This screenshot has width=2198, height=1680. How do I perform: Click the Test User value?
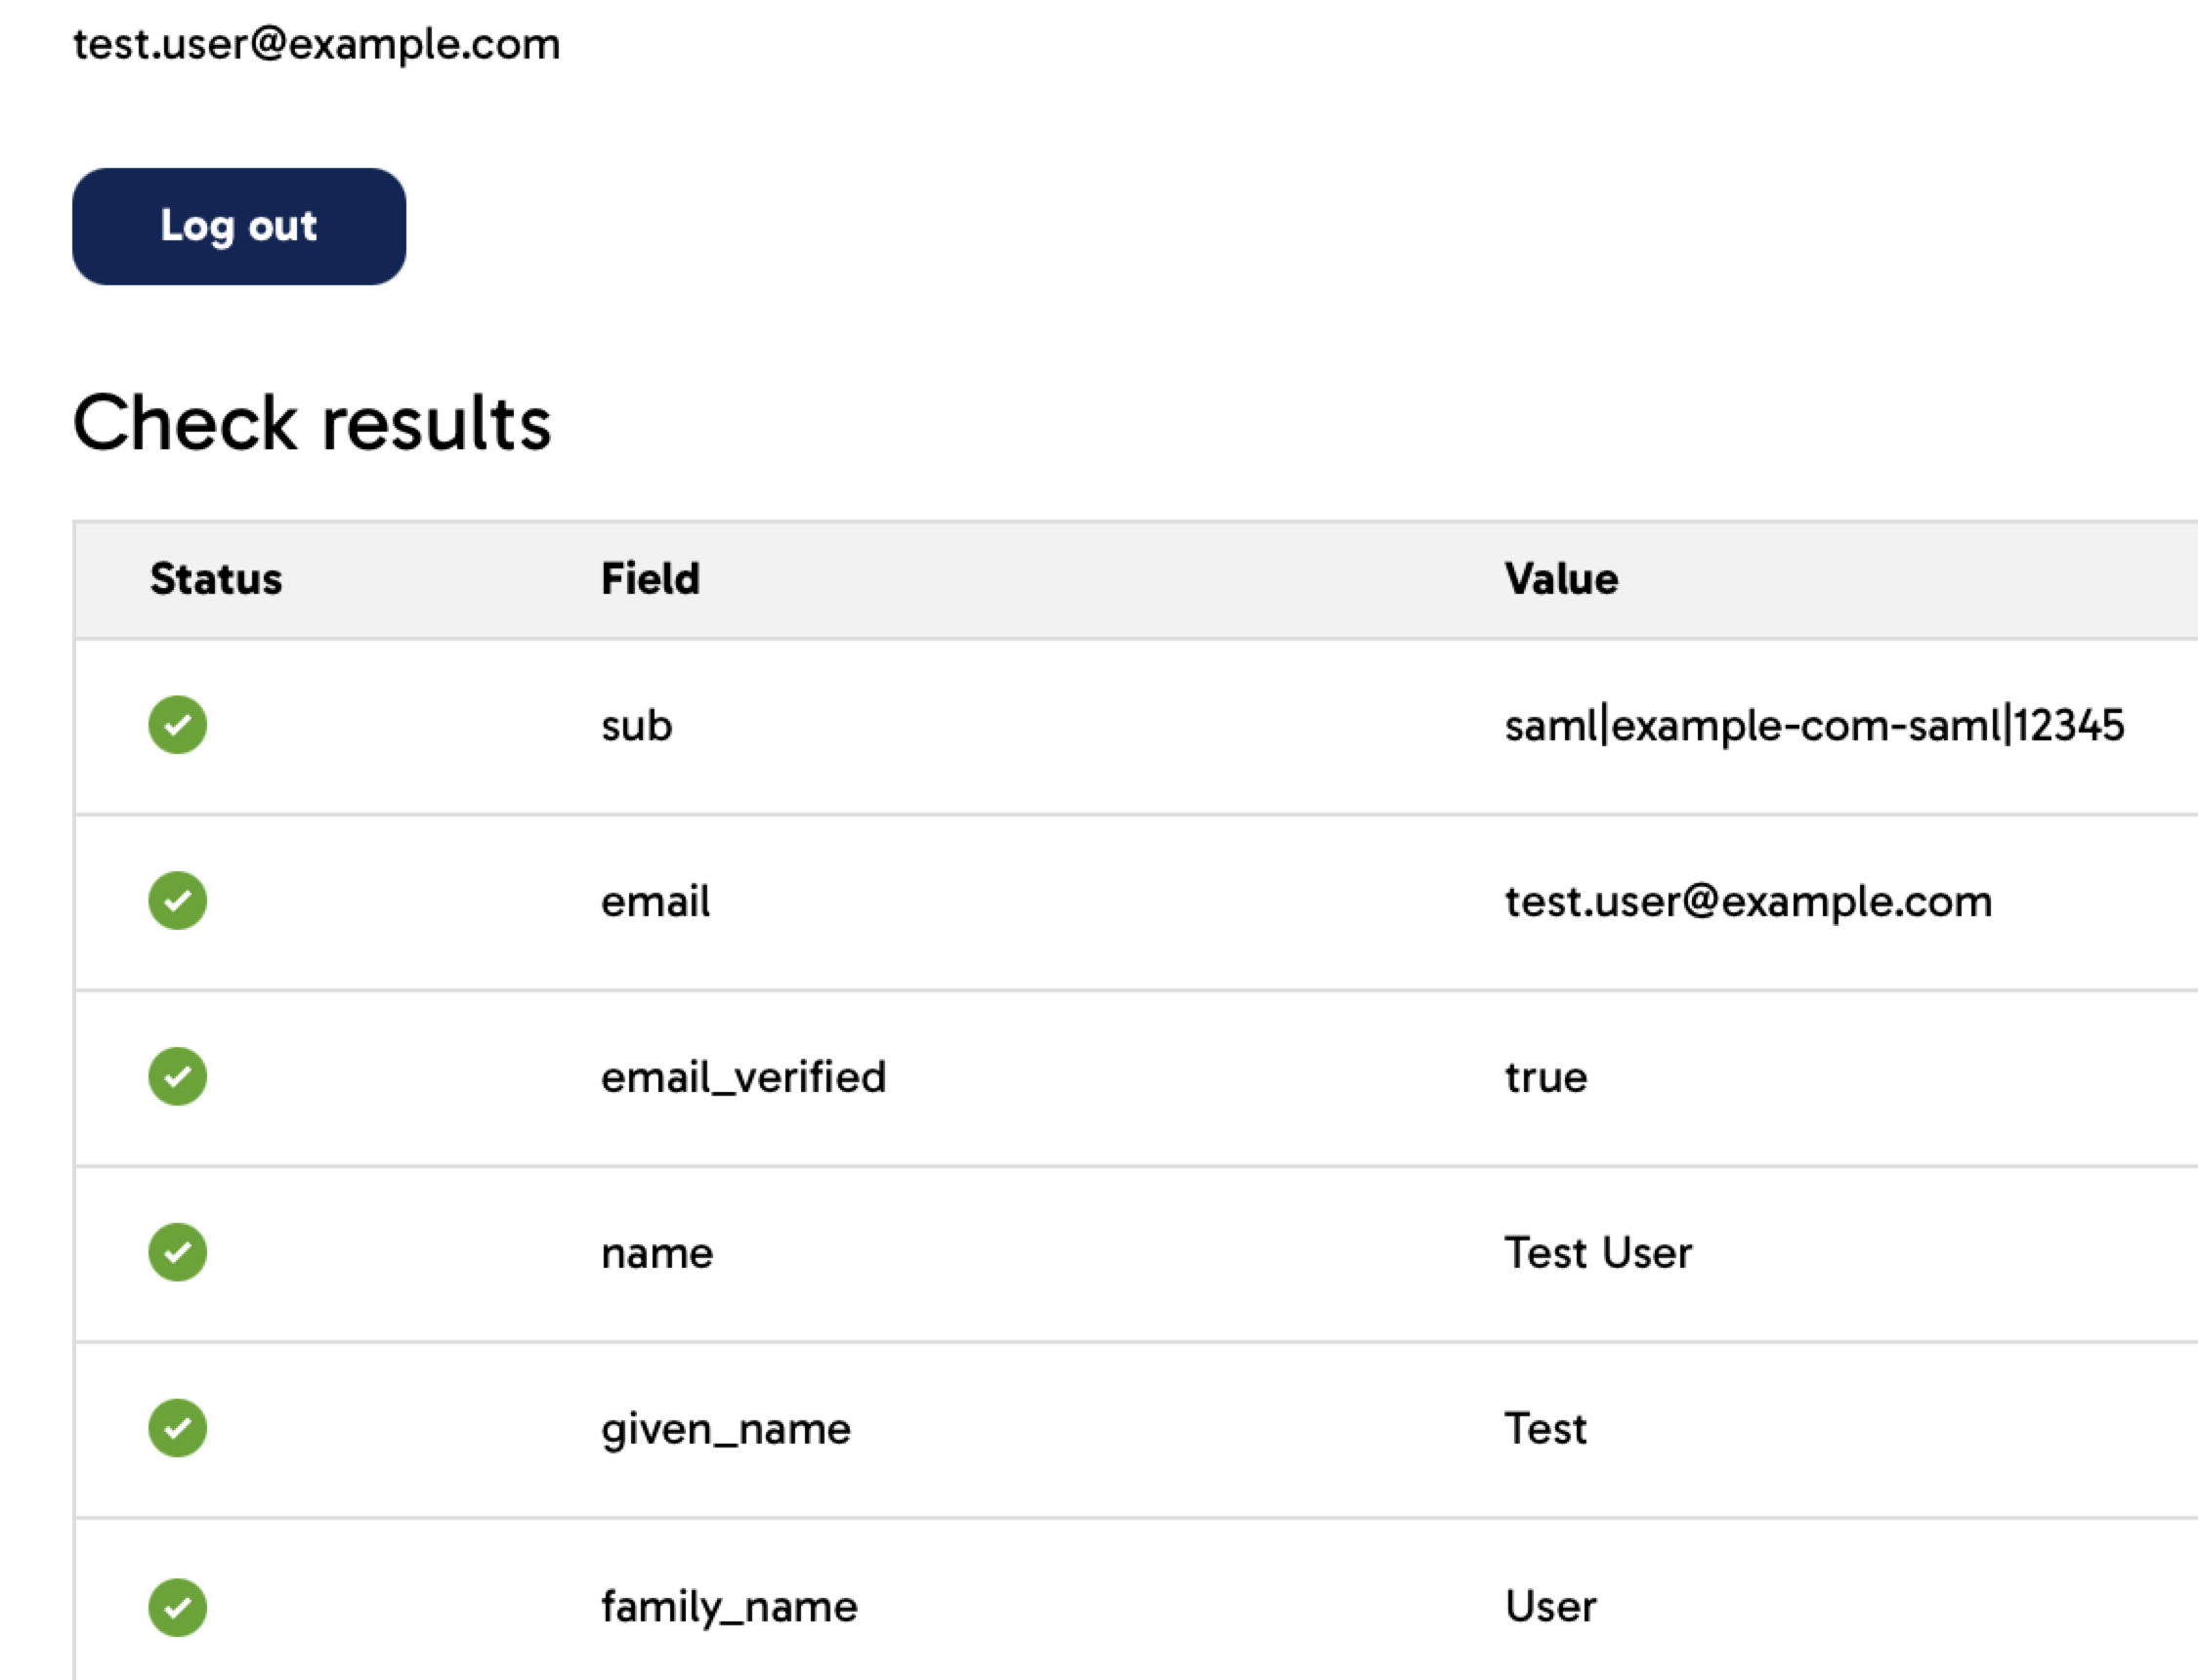click(x=1598, y=1252)
